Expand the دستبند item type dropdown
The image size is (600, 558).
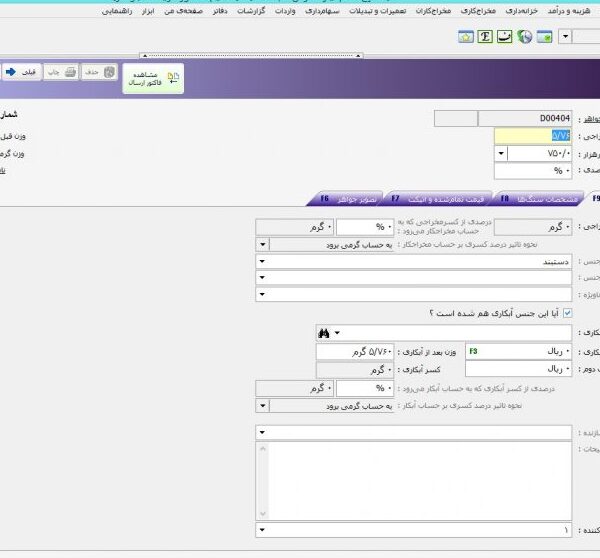262,260
